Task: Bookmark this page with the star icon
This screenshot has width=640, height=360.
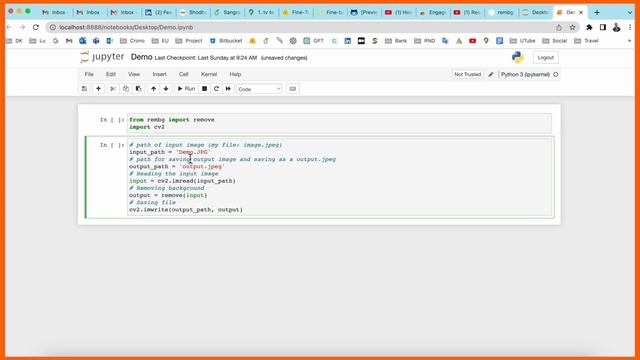Action: [572, 27]
